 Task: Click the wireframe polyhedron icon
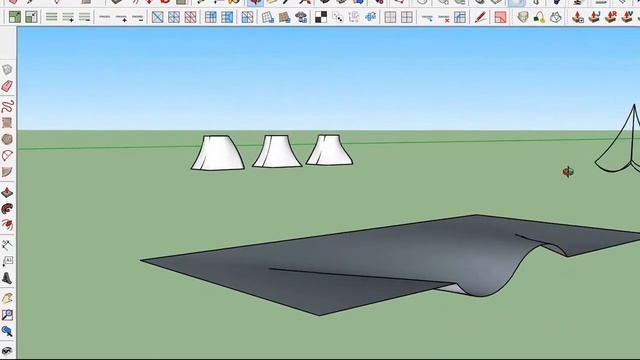pos(556,17)
